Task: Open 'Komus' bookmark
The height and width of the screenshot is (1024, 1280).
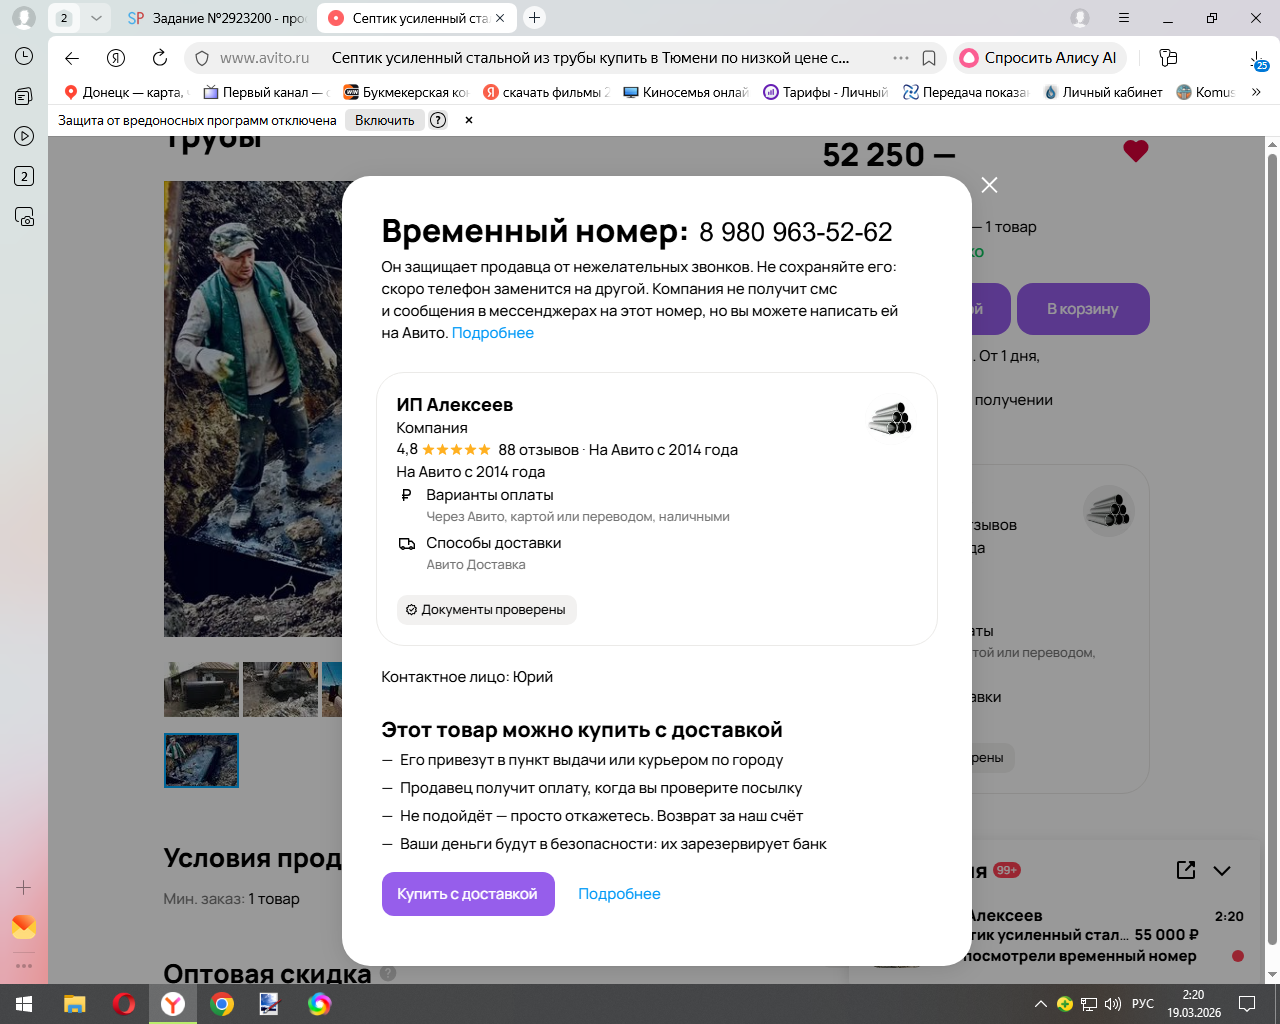Action: [x=1205, y=92]
